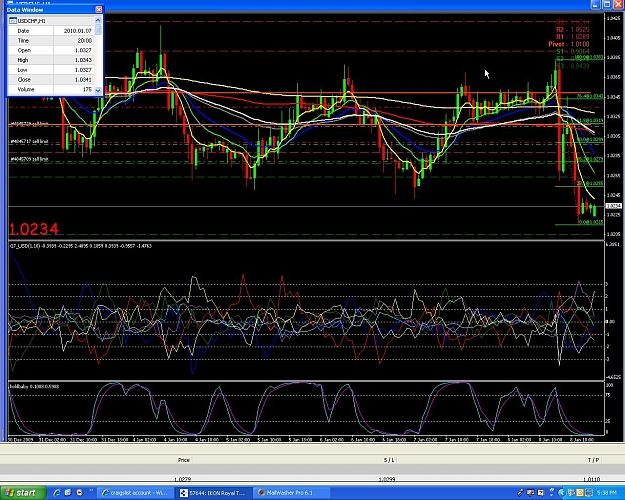Expand the Quick Launch overflow chevron
The height and width of the screenshot is (500, 625).
tap(91, 491)
